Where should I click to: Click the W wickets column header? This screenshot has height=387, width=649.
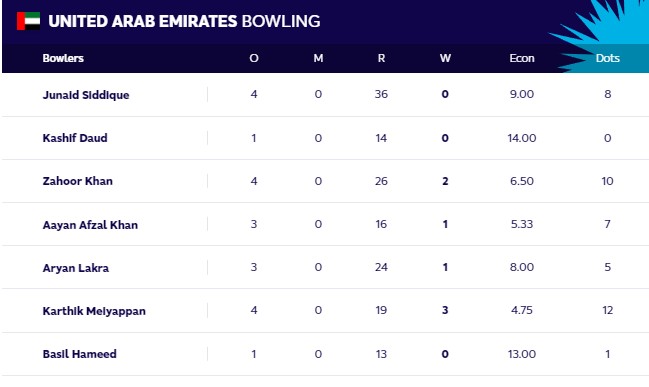[x=445, y=58]
